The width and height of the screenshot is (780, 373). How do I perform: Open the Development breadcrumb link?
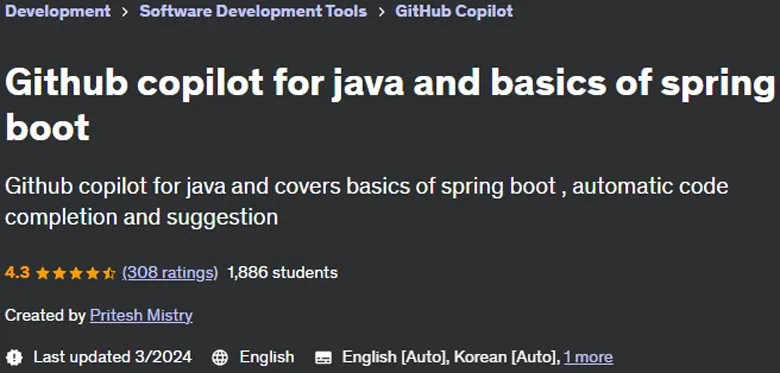(x=58, y=11)
